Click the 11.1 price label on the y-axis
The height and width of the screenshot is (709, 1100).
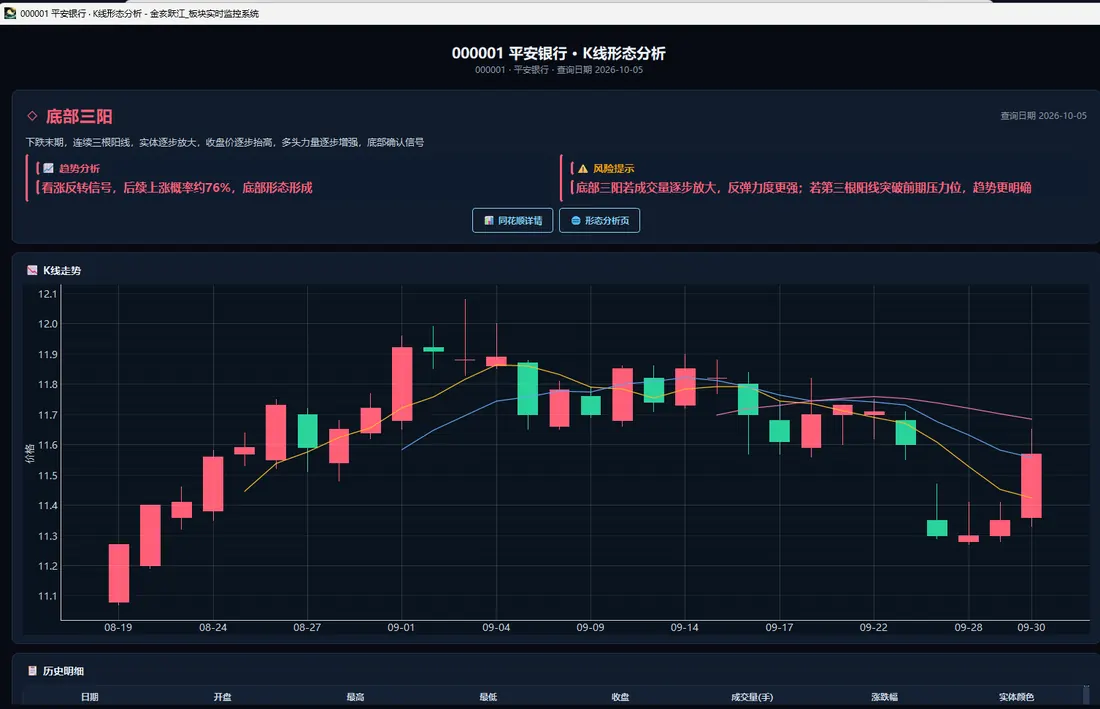point(48,596)
